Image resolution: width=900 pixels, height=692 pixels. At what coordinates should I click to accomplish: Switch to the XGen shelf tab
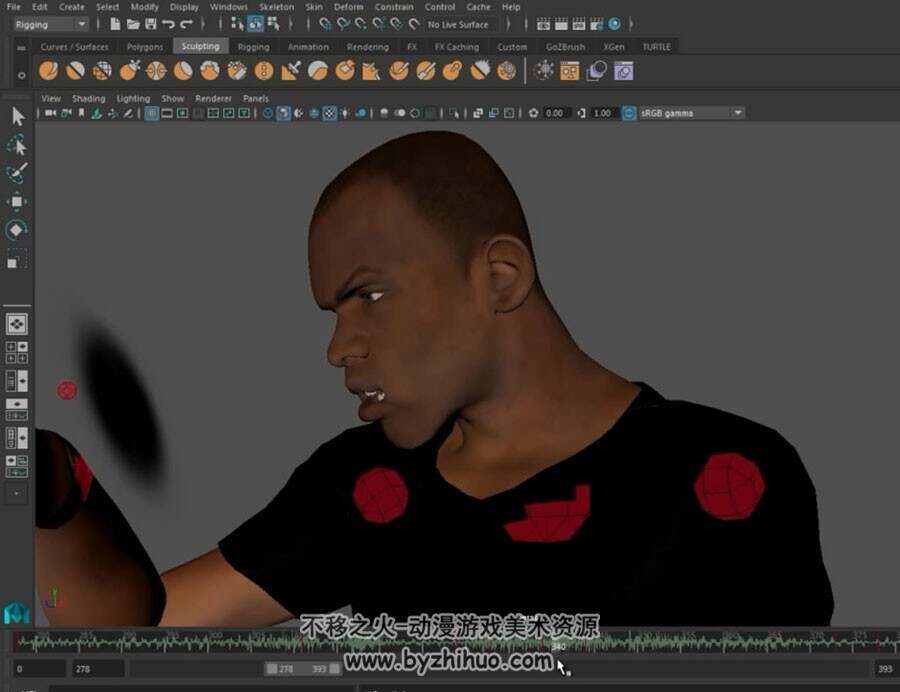pyautogui.click(x=614, y=47)
